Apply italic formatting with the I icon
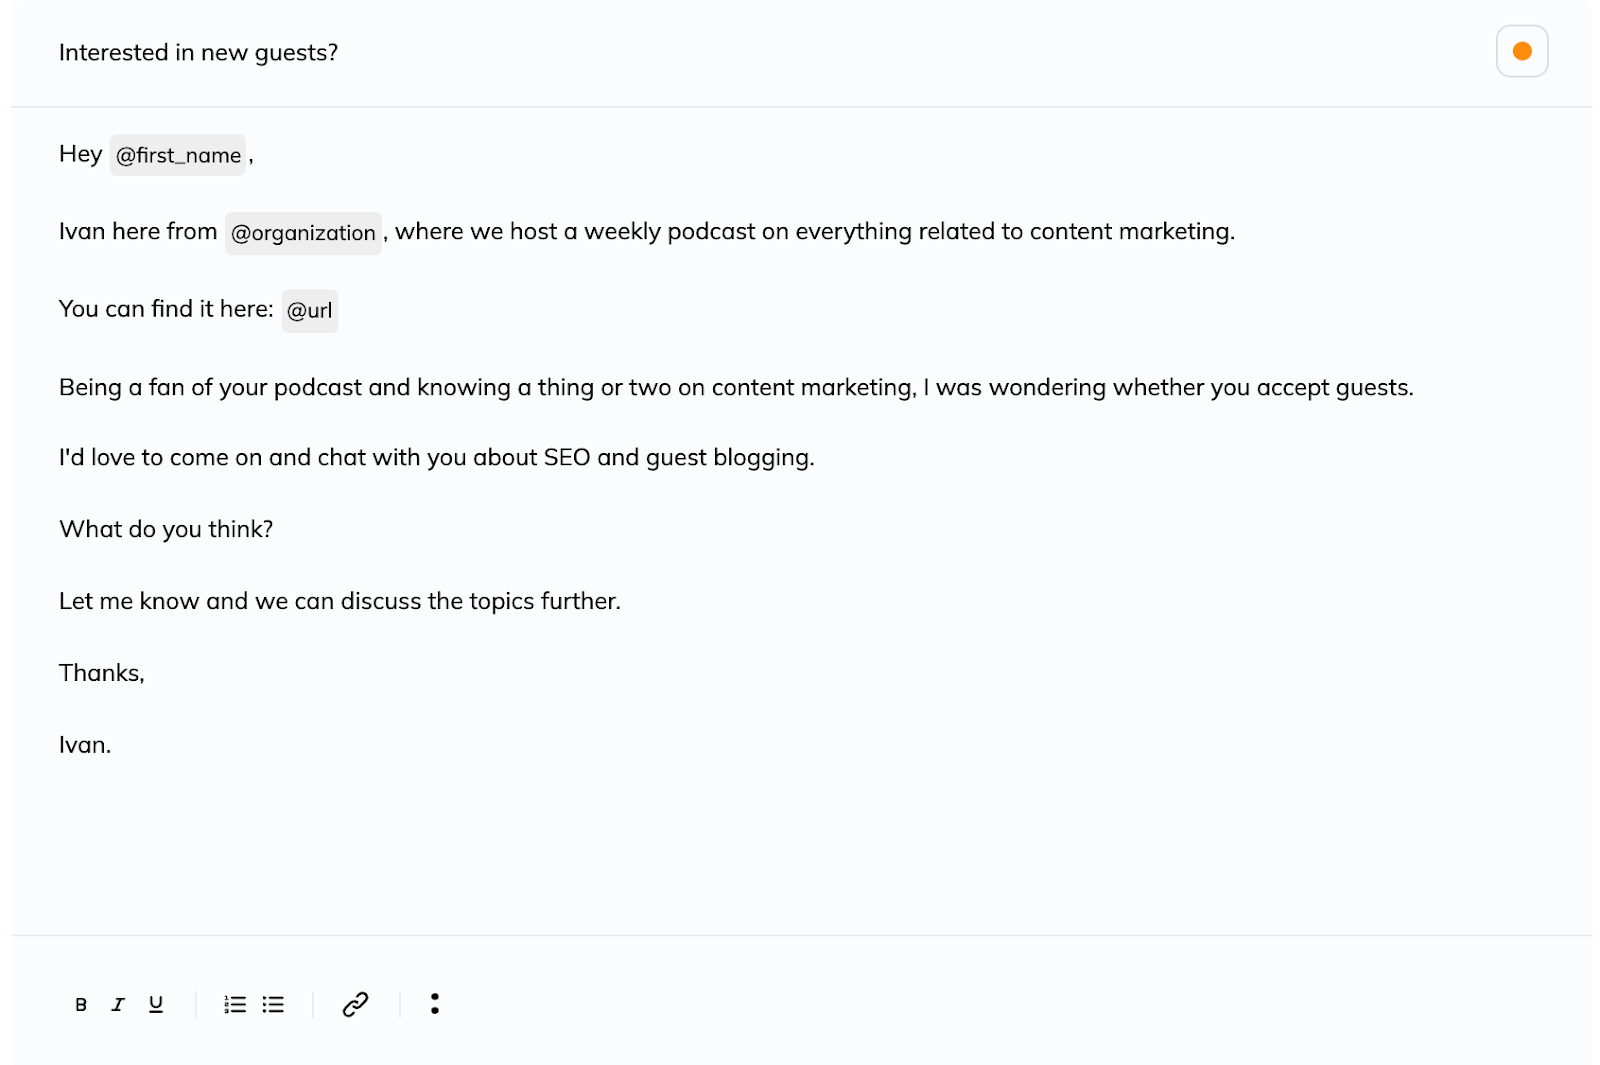Image resolution: width=1600 pixels, height=1065 pixels. coord(118,1004)
